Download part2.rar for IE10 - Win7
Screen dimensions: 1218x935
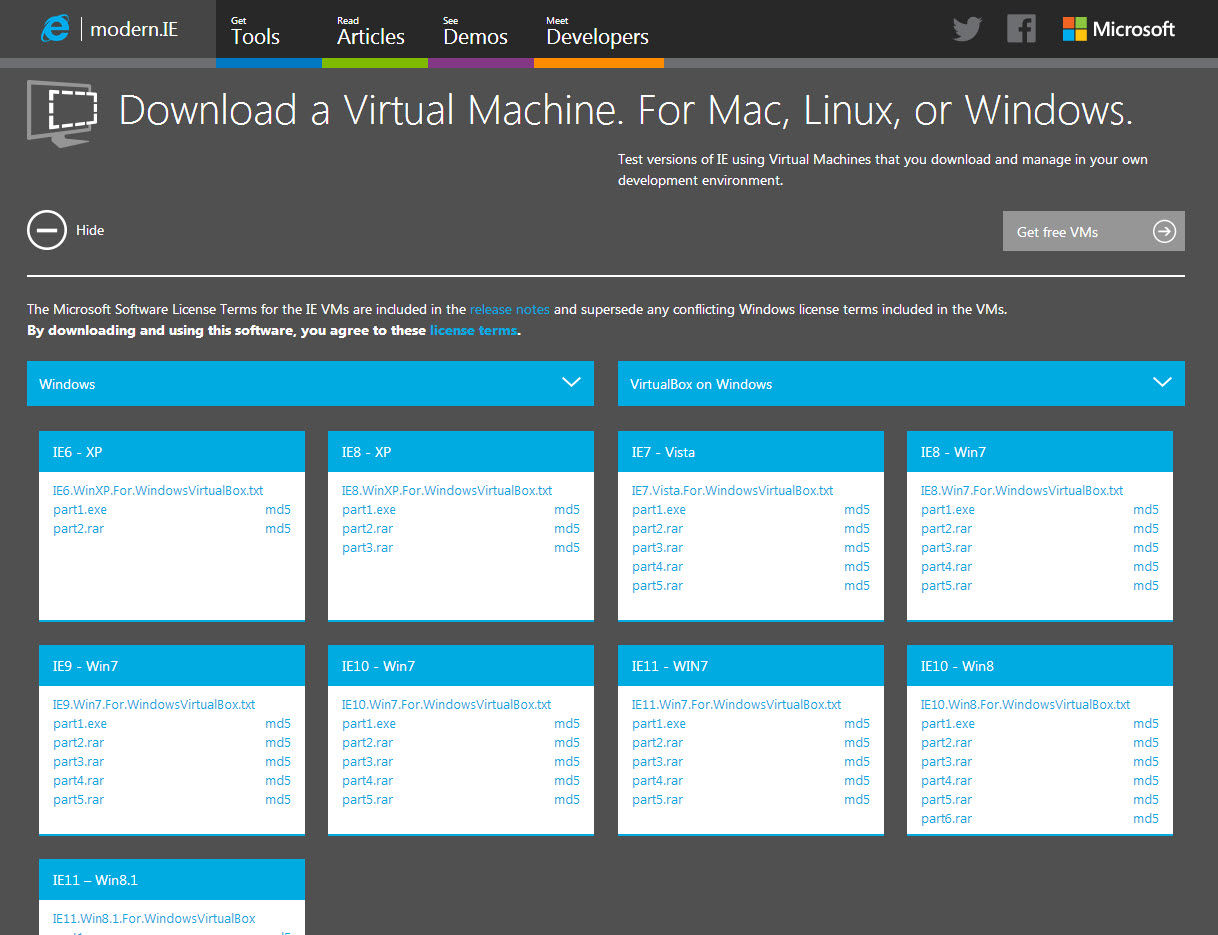click(367, 742)
